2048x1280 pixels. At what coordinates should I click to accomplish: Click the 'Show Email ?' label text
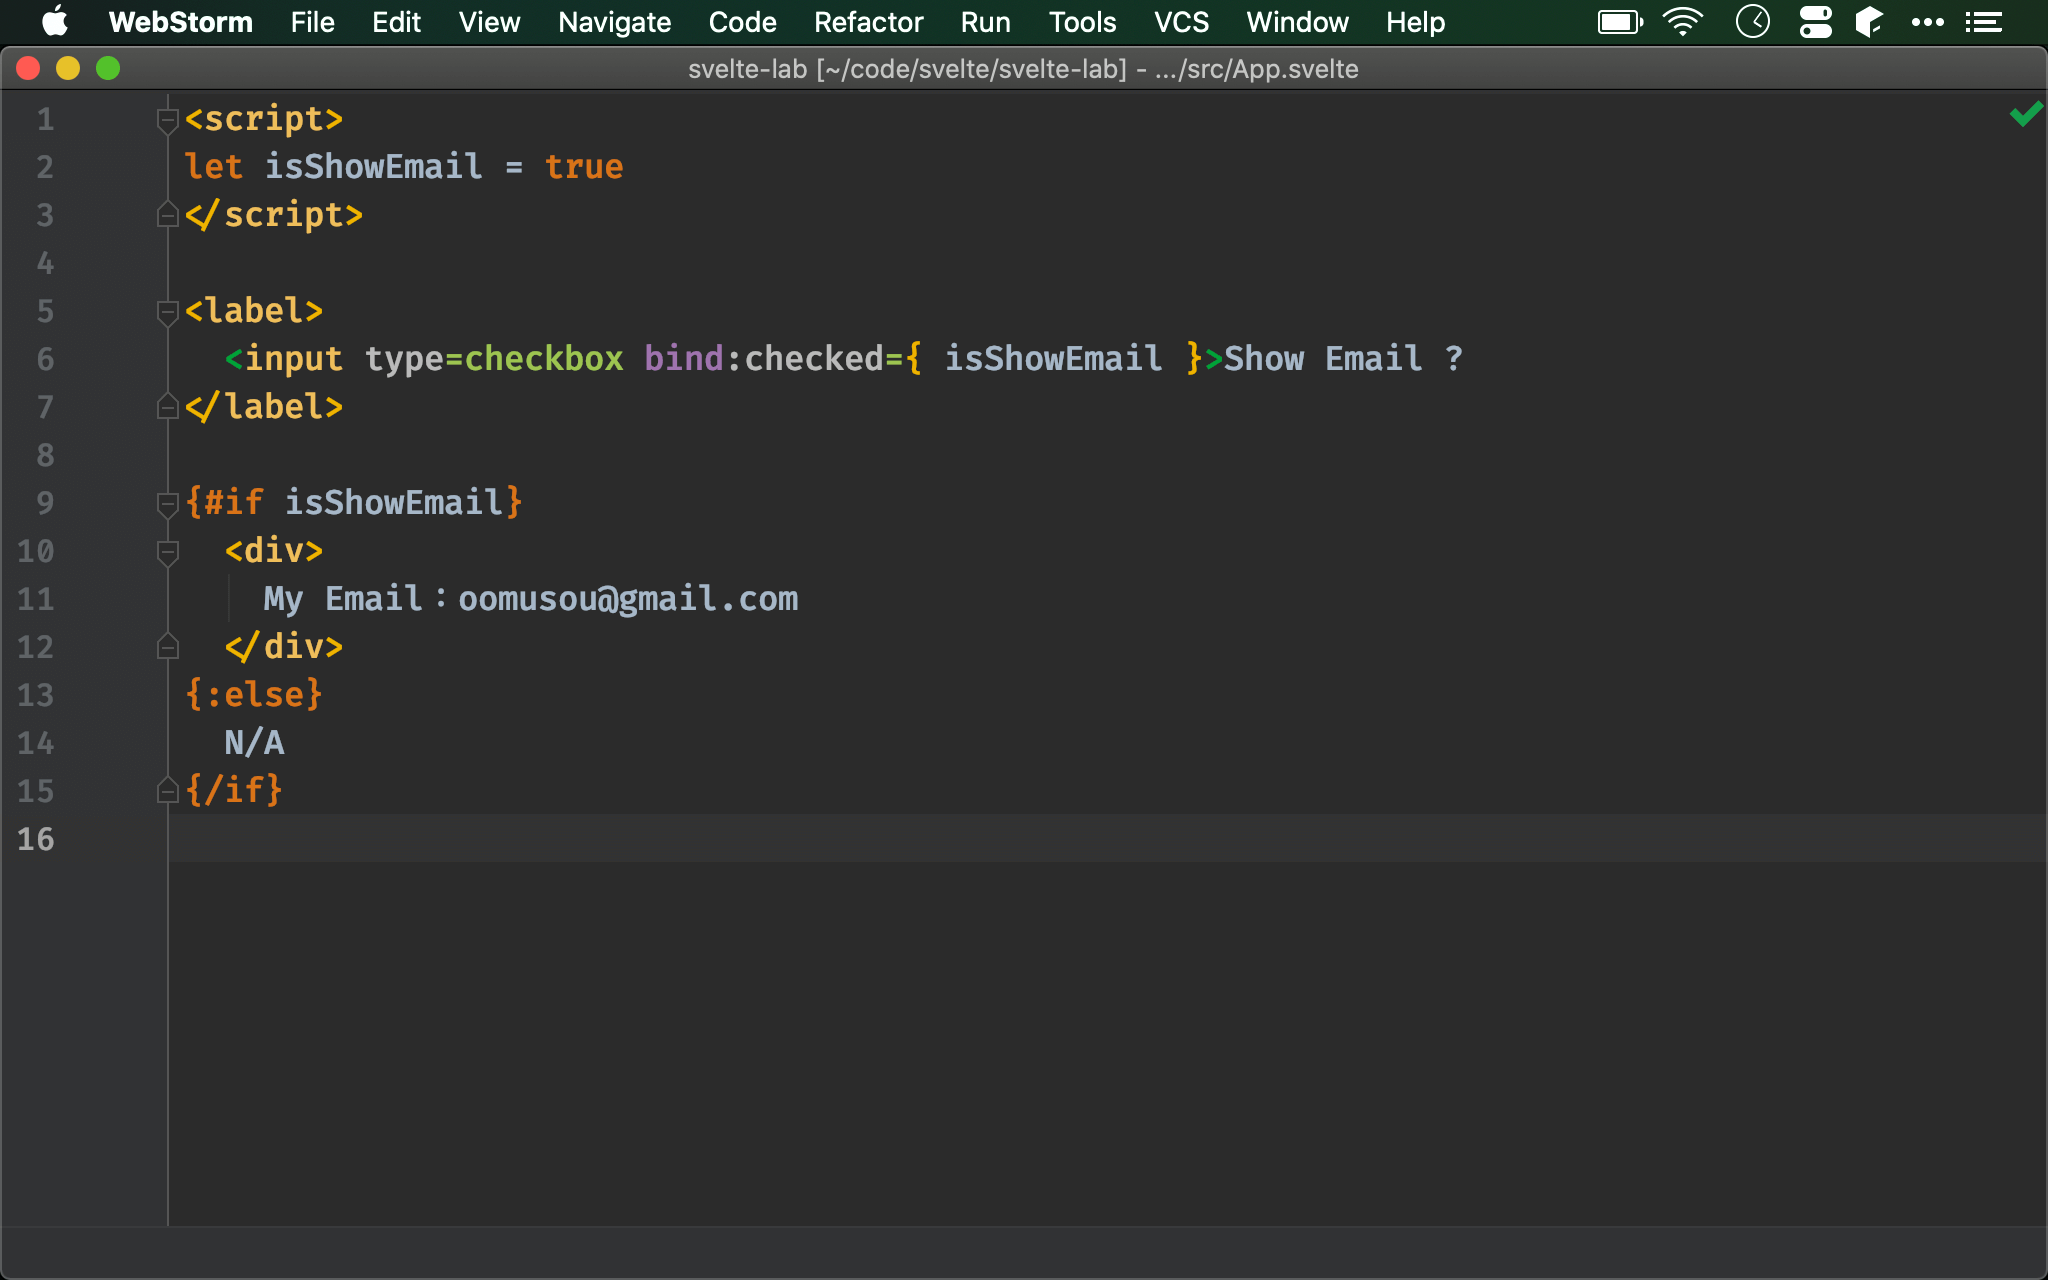(x=1344, y=359)
